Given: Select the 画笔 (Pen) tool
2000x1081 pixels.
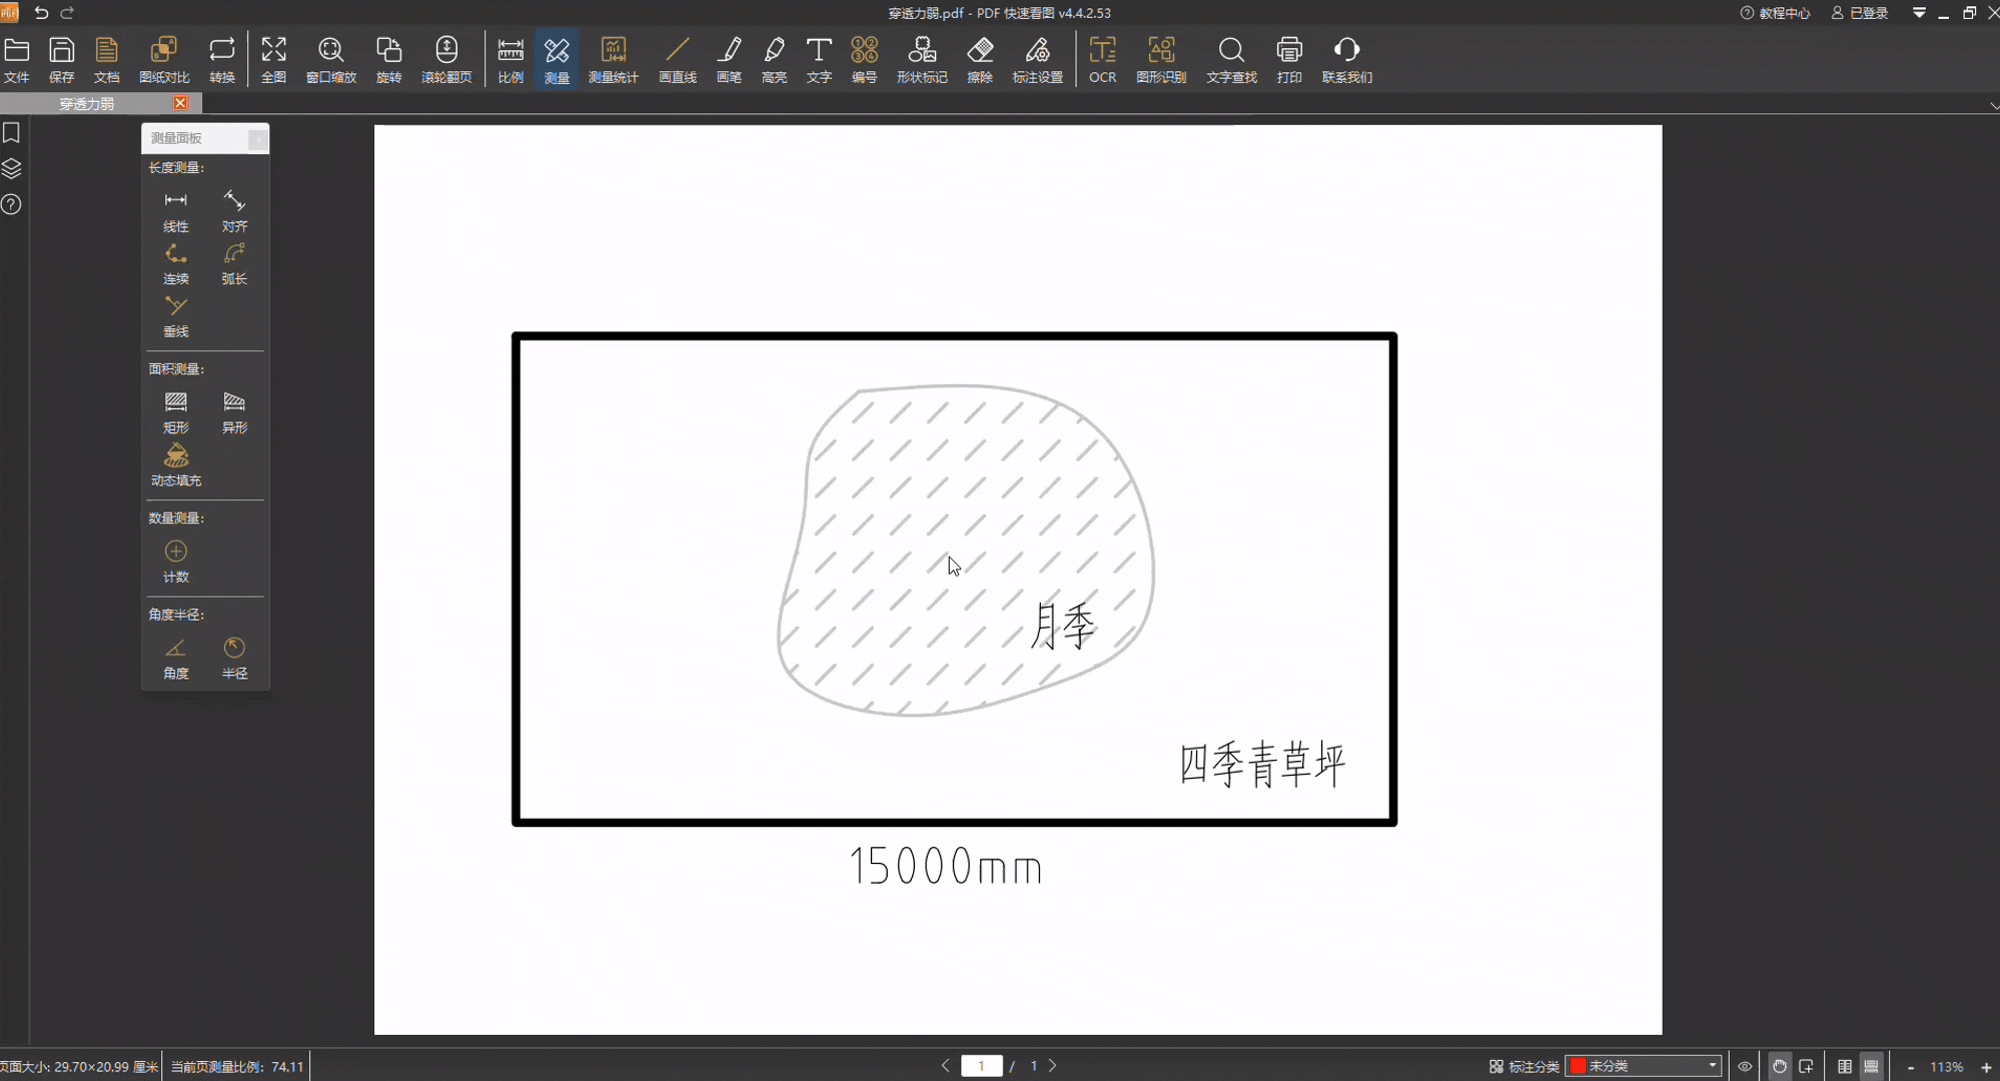Looking at the screenshot, I should click(x=729, y=60).
